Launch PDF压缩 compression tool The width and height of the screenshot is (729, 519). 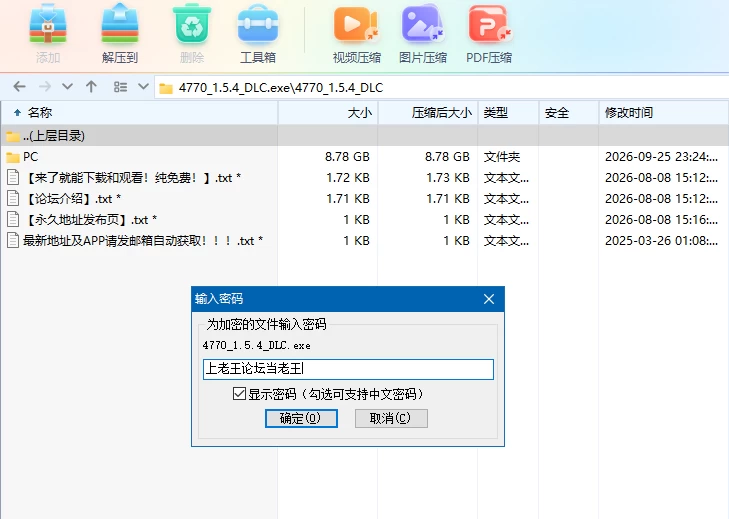coord(489,24)
